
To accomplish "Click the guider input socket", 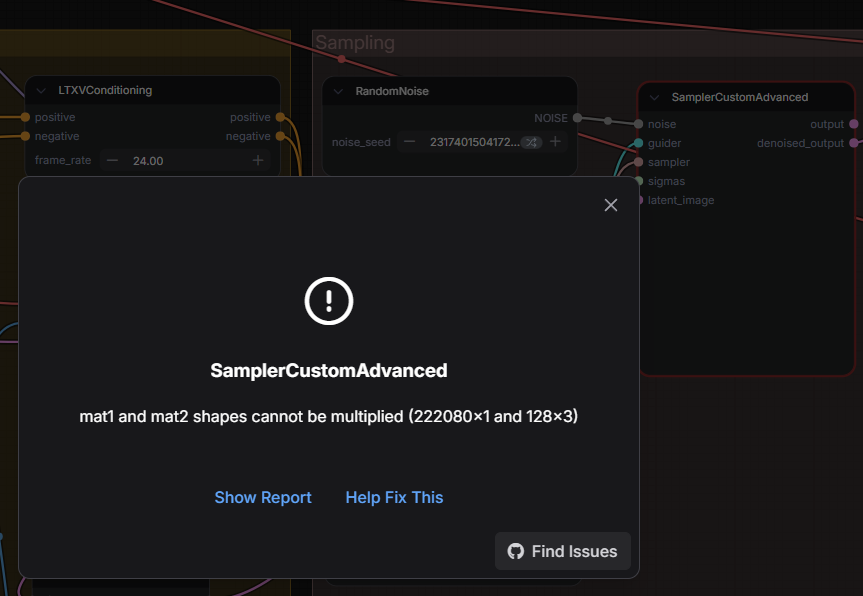I will point(638,143).
